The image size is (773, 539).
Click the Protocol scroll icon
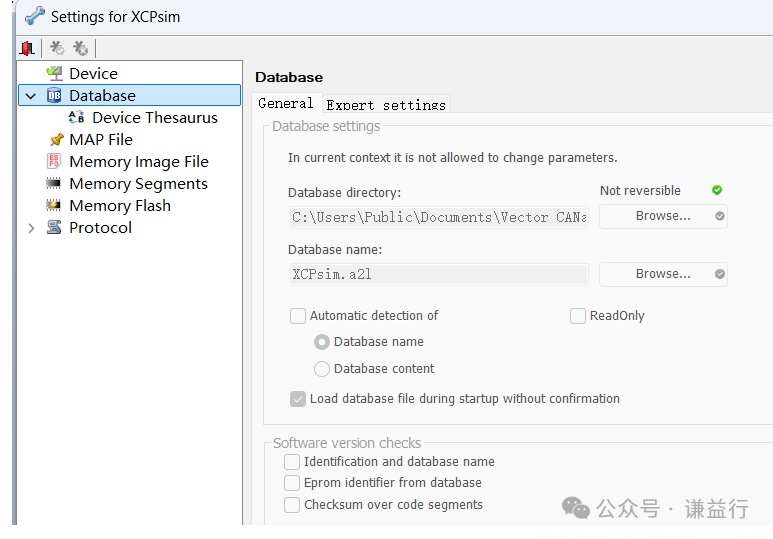(x=54, y=227)
